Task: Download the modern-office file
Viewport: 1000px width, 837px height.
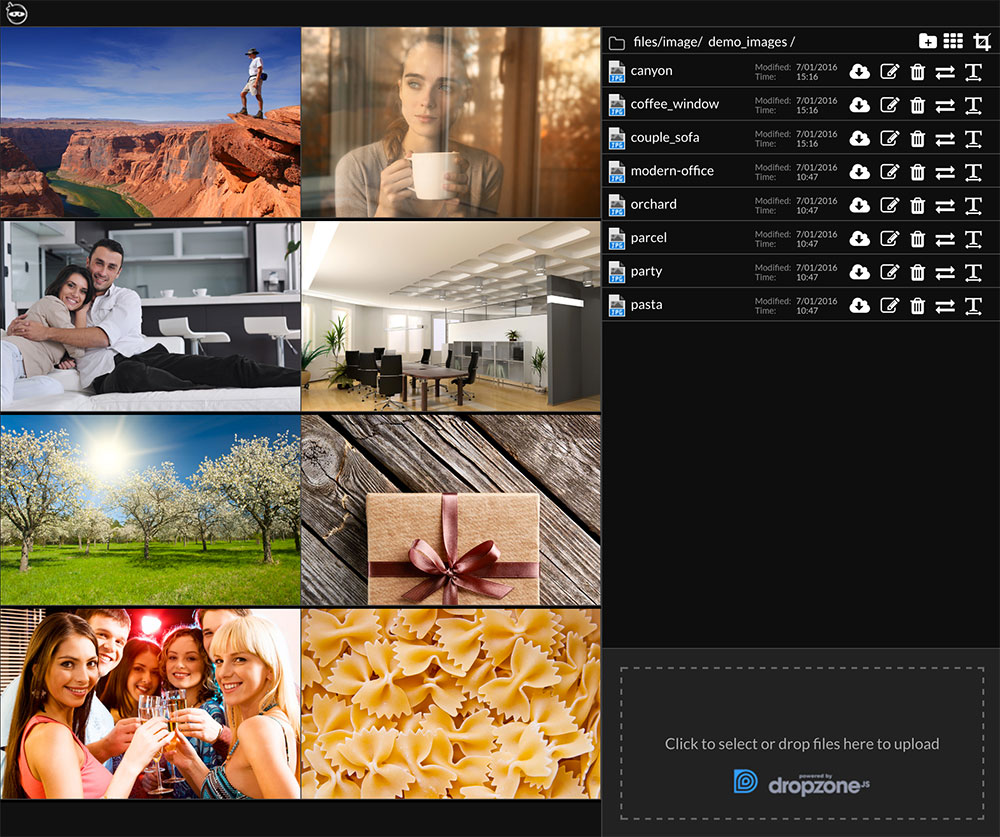Action: coord(860,172)
